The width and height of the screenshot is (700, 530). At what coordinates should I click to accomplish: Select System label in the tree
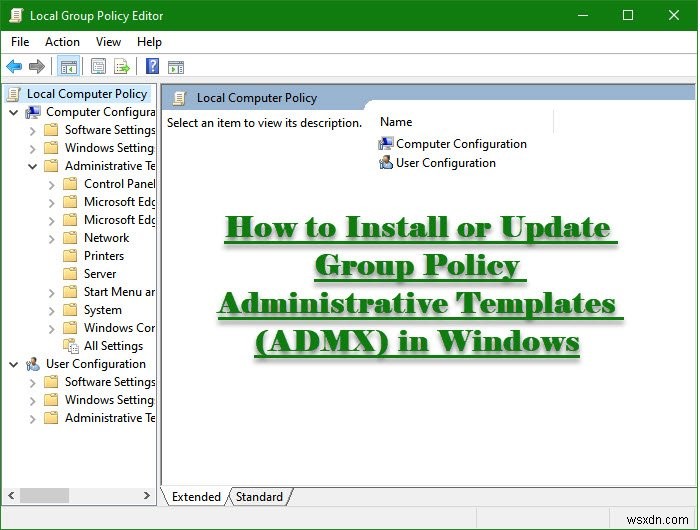[x=103, y=310]
